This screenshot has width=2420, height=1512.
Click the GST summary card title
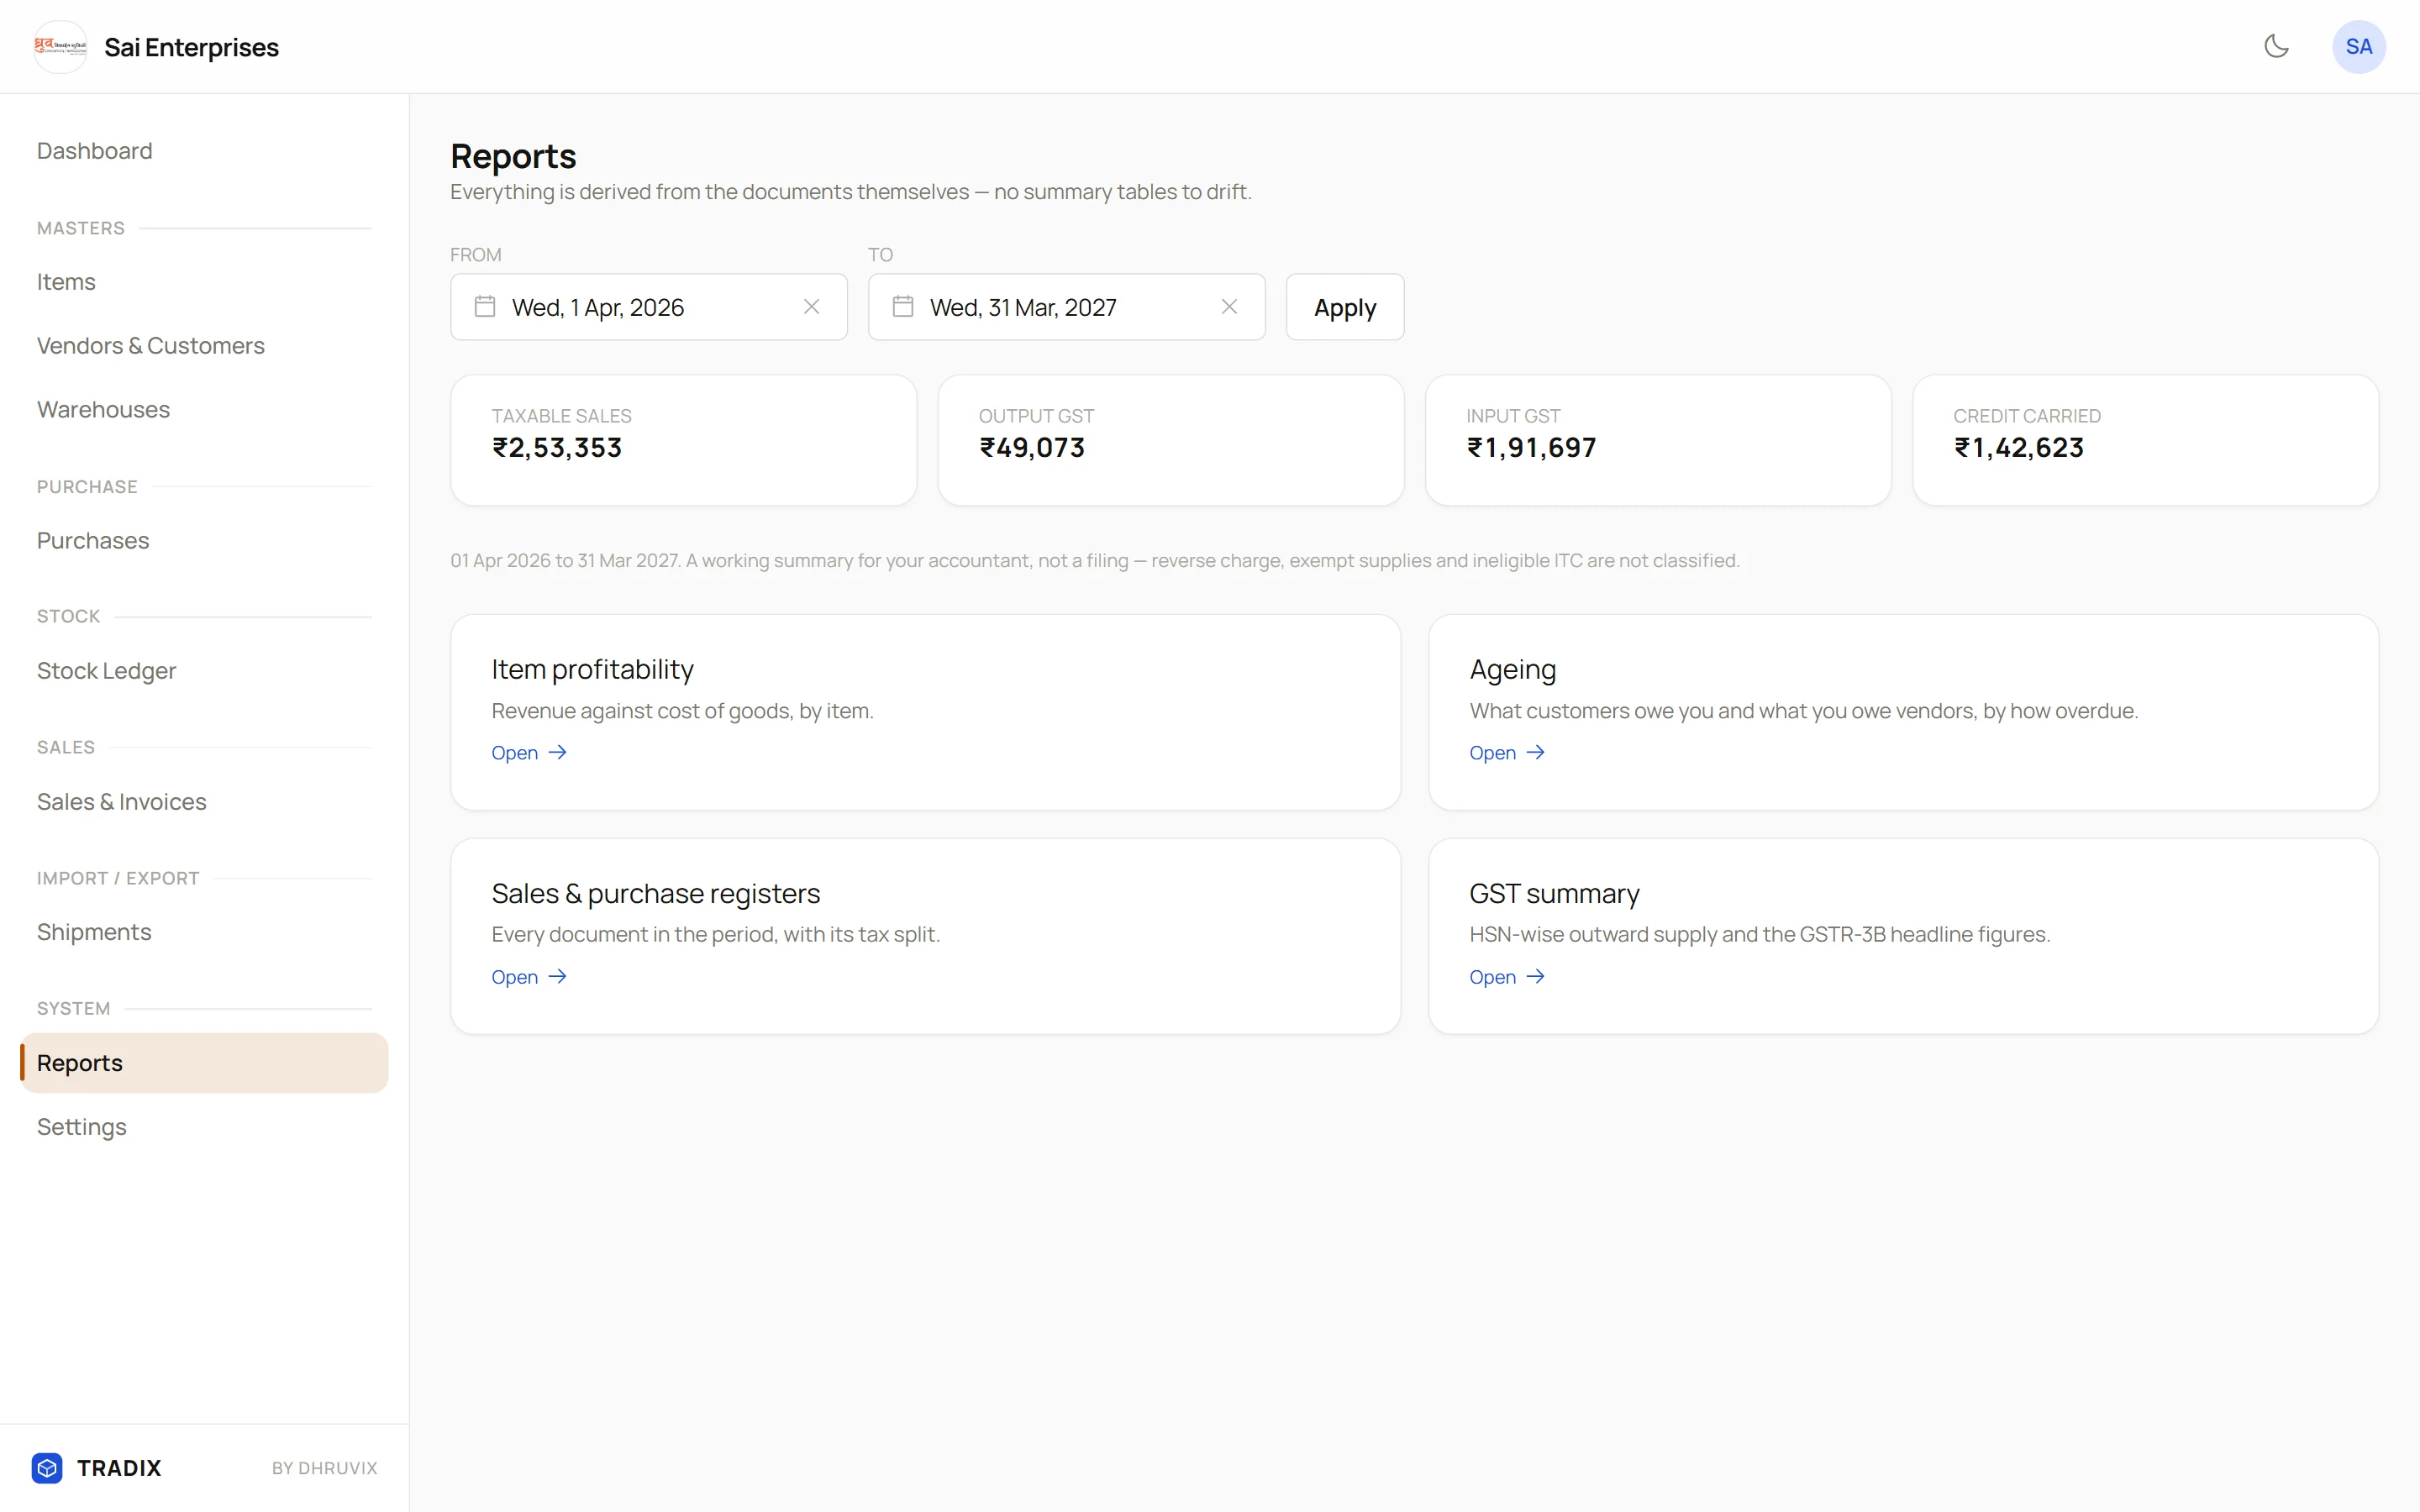pyautogui.click(x=1554, y=893)
